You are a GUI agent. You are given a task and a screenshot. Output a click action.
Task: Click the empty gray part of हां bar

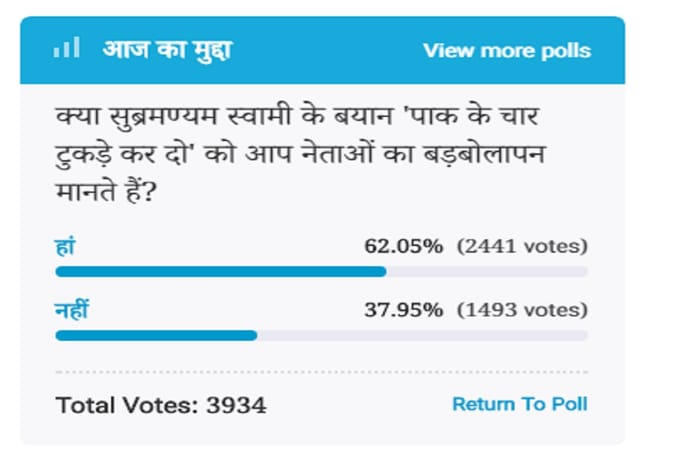coord(487,271)
